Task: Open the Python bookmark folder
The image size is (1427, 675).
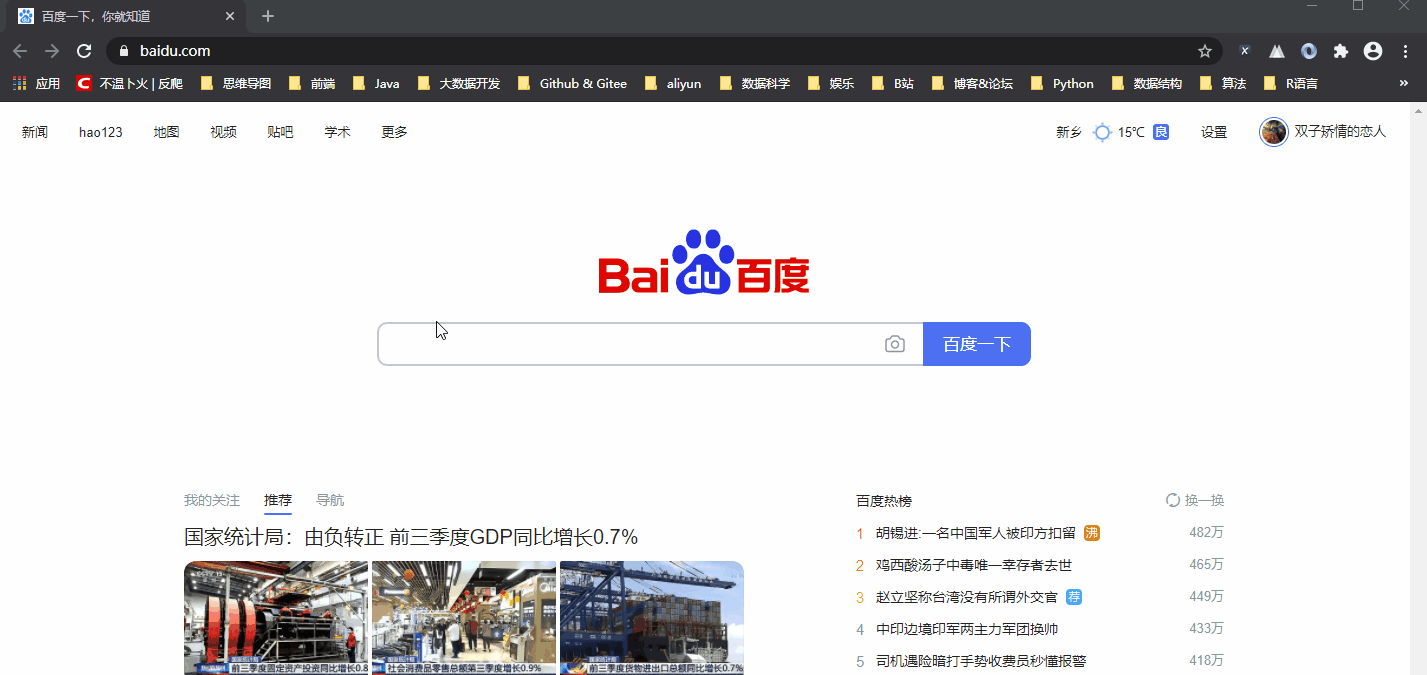Action: (x=1062, y=84)
